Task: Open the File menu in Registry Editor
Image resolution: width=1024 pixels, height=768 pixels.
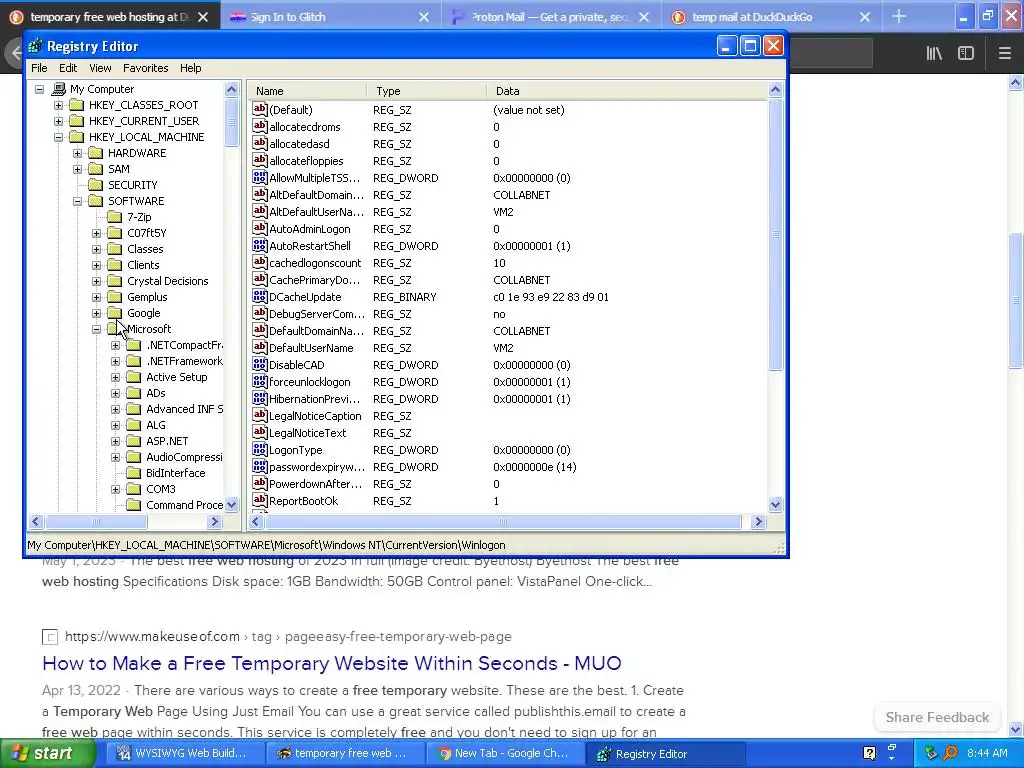Action: (x=39, y=68)
